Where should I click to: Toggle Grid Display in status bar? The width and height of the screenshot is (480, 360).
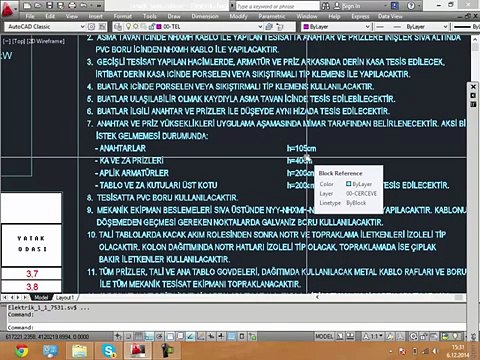point(138,337)
